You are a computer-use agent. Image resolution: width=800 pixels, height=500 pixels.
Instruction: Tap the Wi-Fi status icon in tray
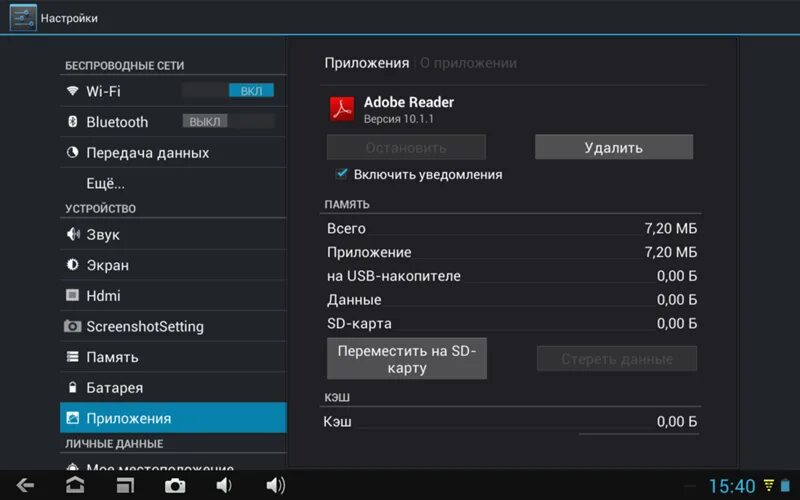(x=768, y=485)
